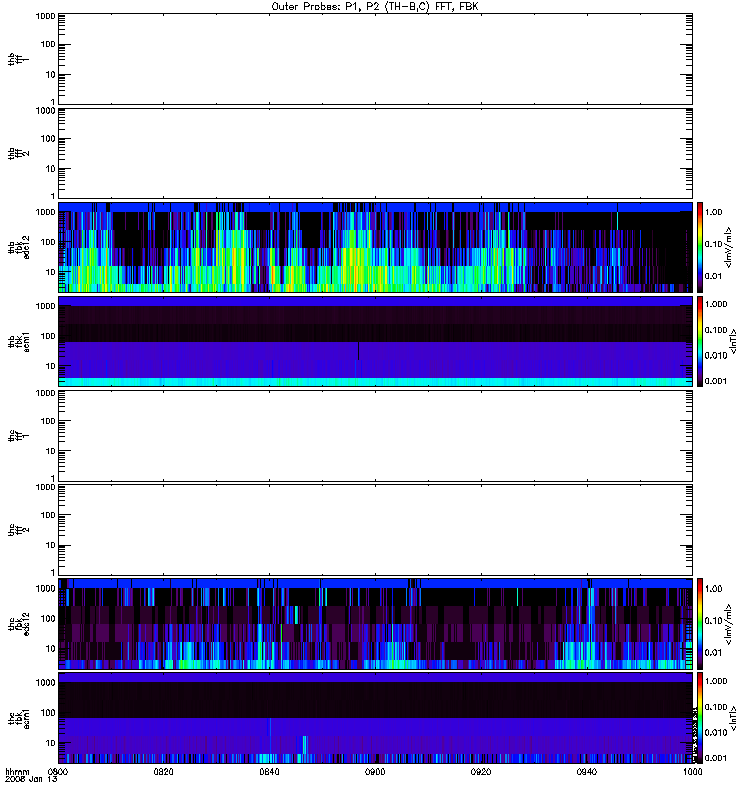
Task: Click the 1.00 tick on thb edc12 color bar
Action: pyautogui.click(x=713, y=212)
